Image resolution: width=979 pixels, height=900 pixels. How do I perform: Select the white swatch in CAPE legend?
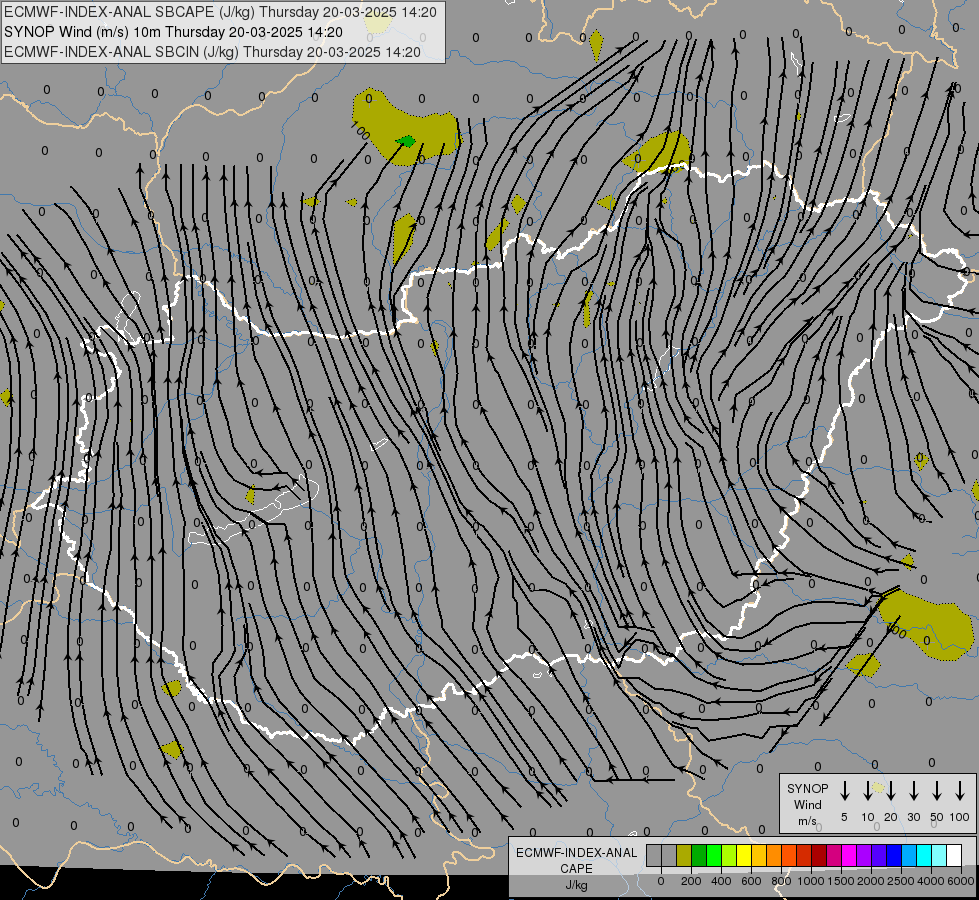(x=955, y=855)
